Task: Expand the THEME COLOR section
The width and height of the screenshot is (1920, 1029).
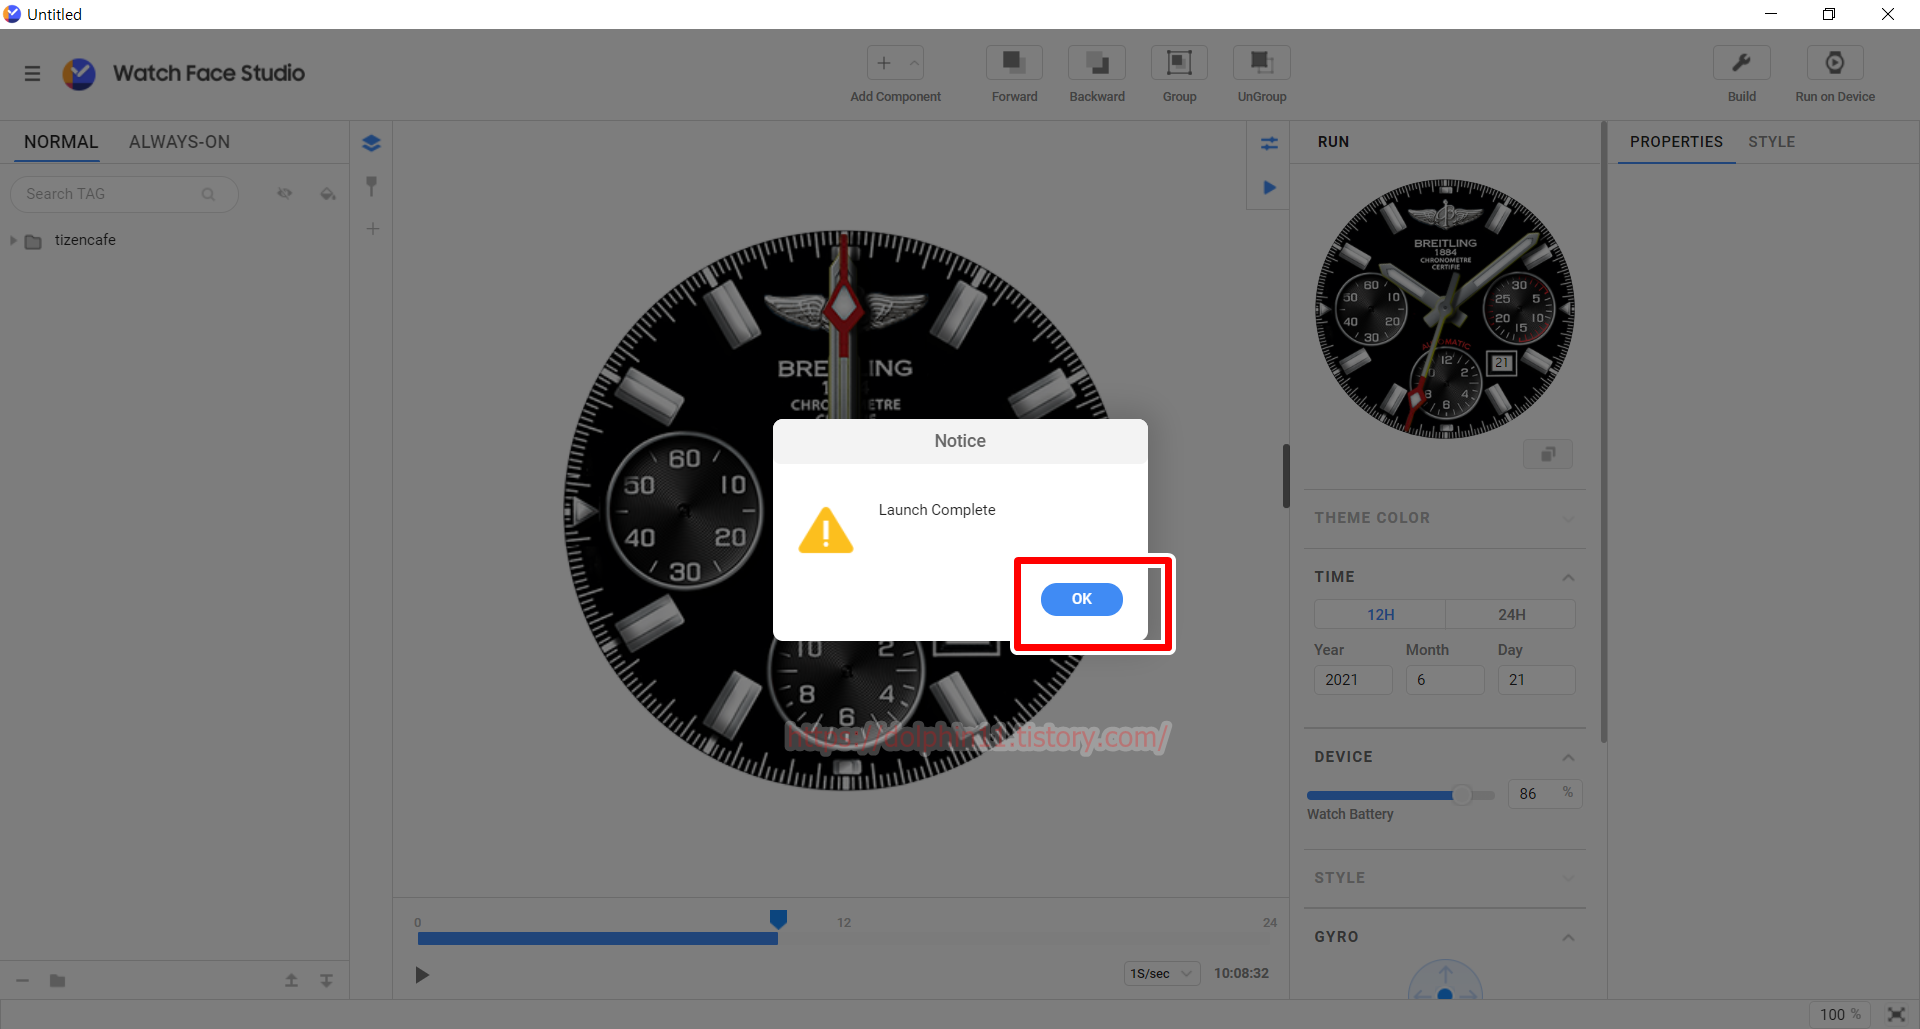Action: tap(1568, 518)
